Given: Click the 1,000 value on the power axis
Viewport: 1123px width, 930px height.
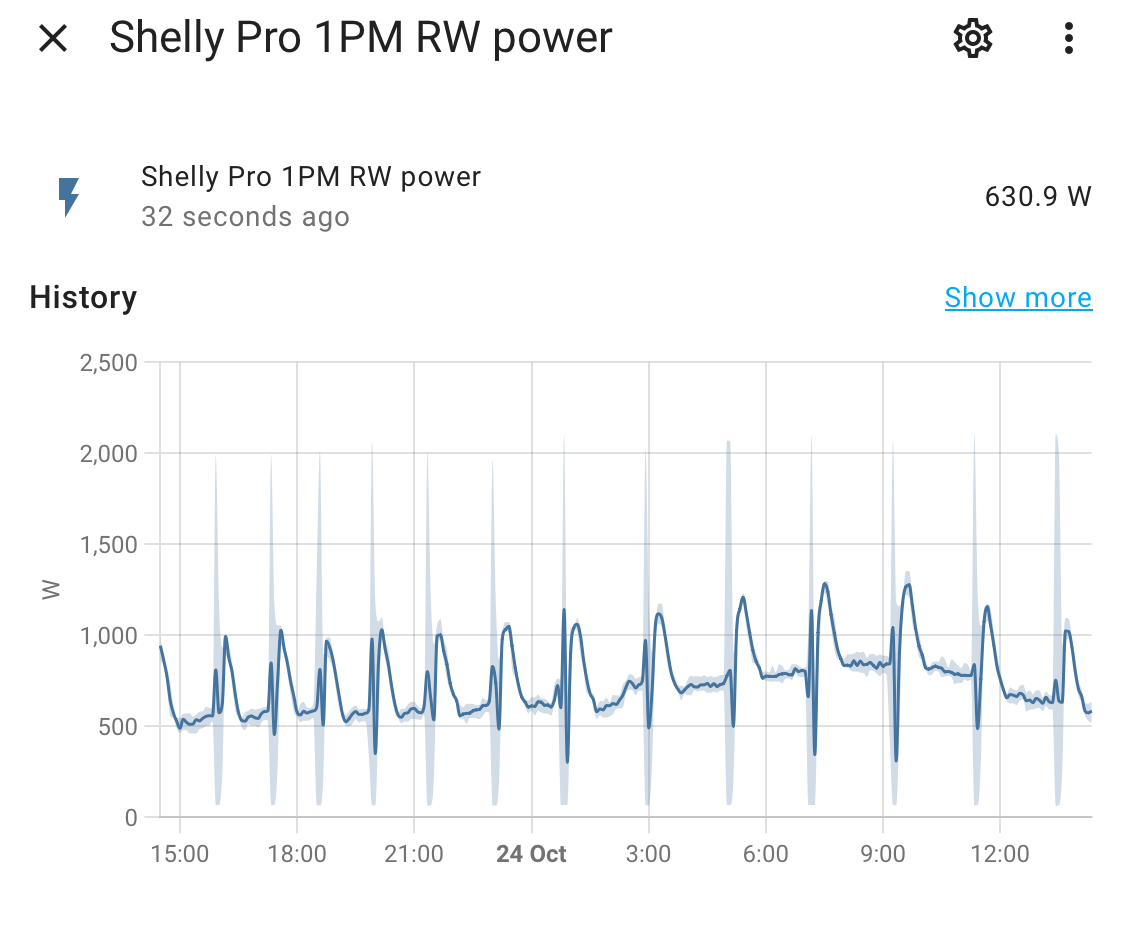Looking at the screenshot, I should (x=108, y=635).
